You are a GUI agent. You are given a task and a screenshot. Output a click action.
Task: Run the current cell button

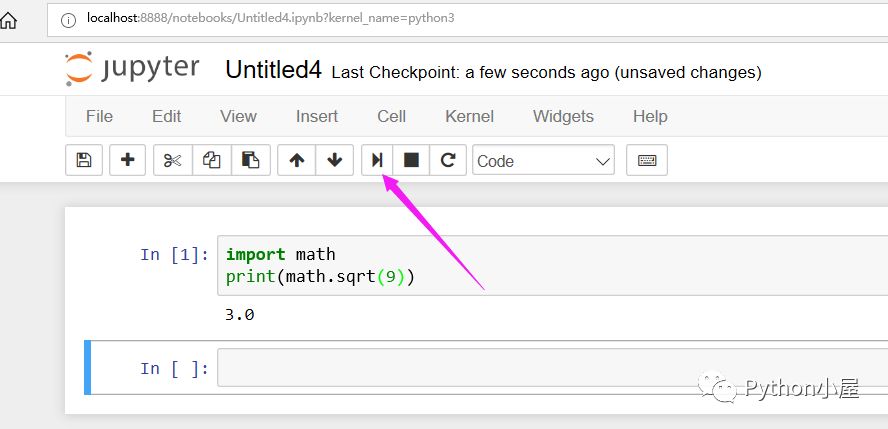[377, 160]
